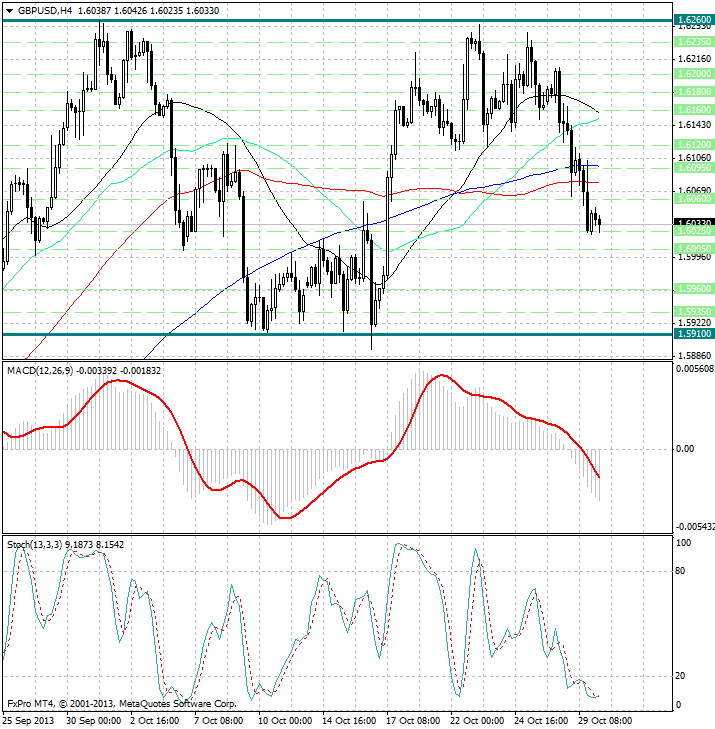Click the Stochastic 80 level label

coord(680,571)
